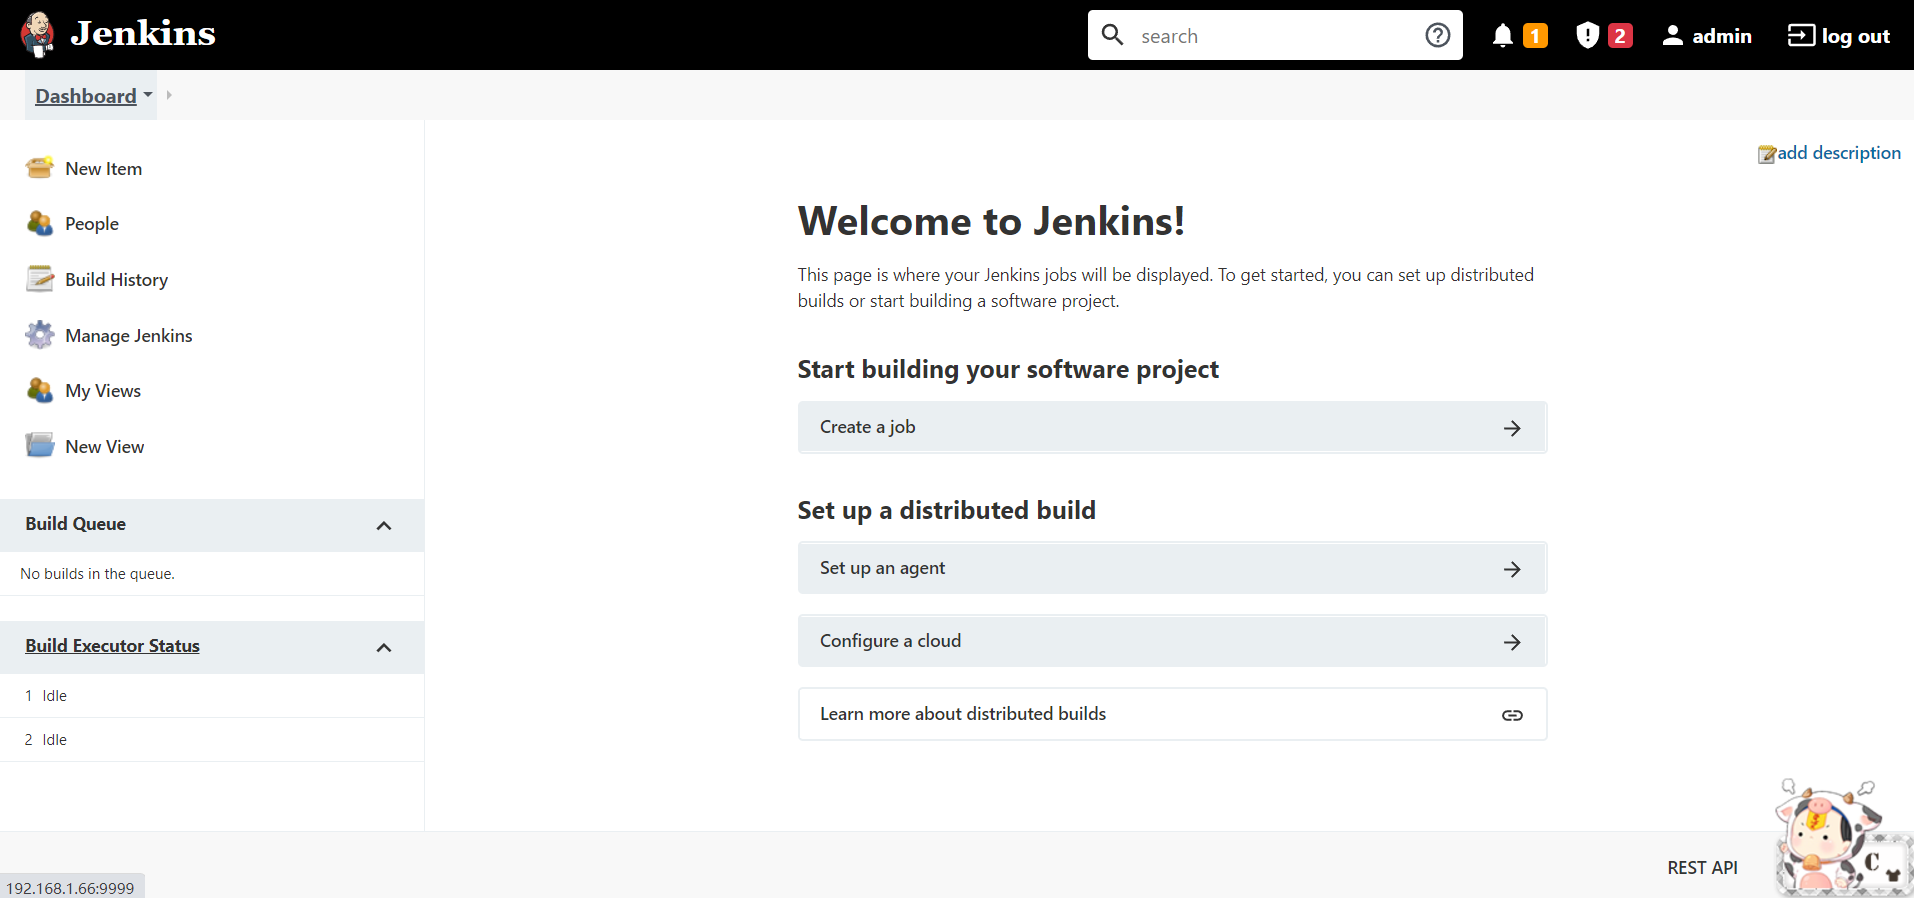
Task: Open the Dashboard breadcrumb dropdown arrow
Action: point(148,95)
